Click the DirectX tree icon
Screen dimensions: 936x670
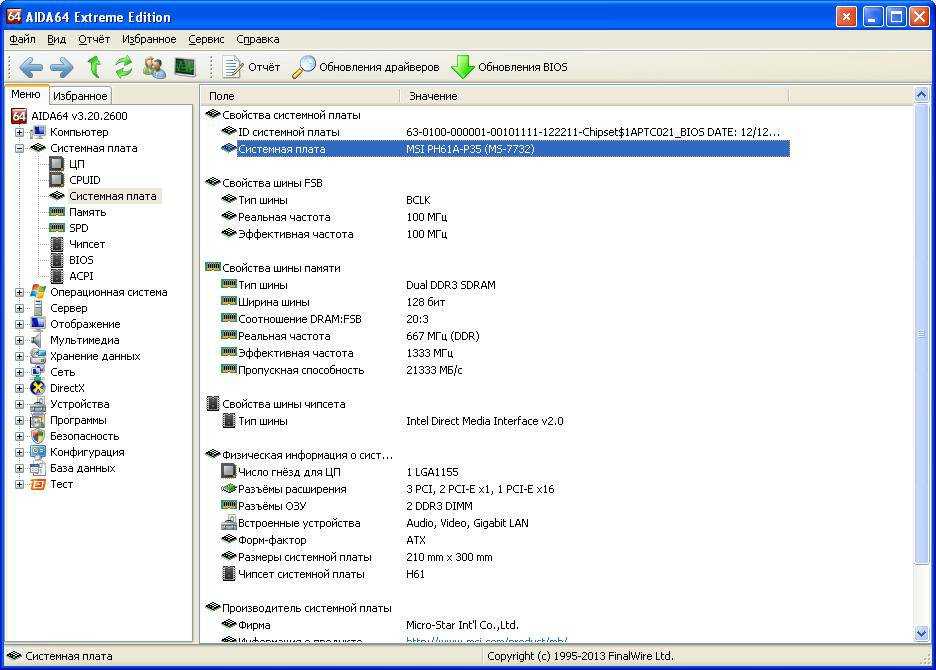click(38, 388)
